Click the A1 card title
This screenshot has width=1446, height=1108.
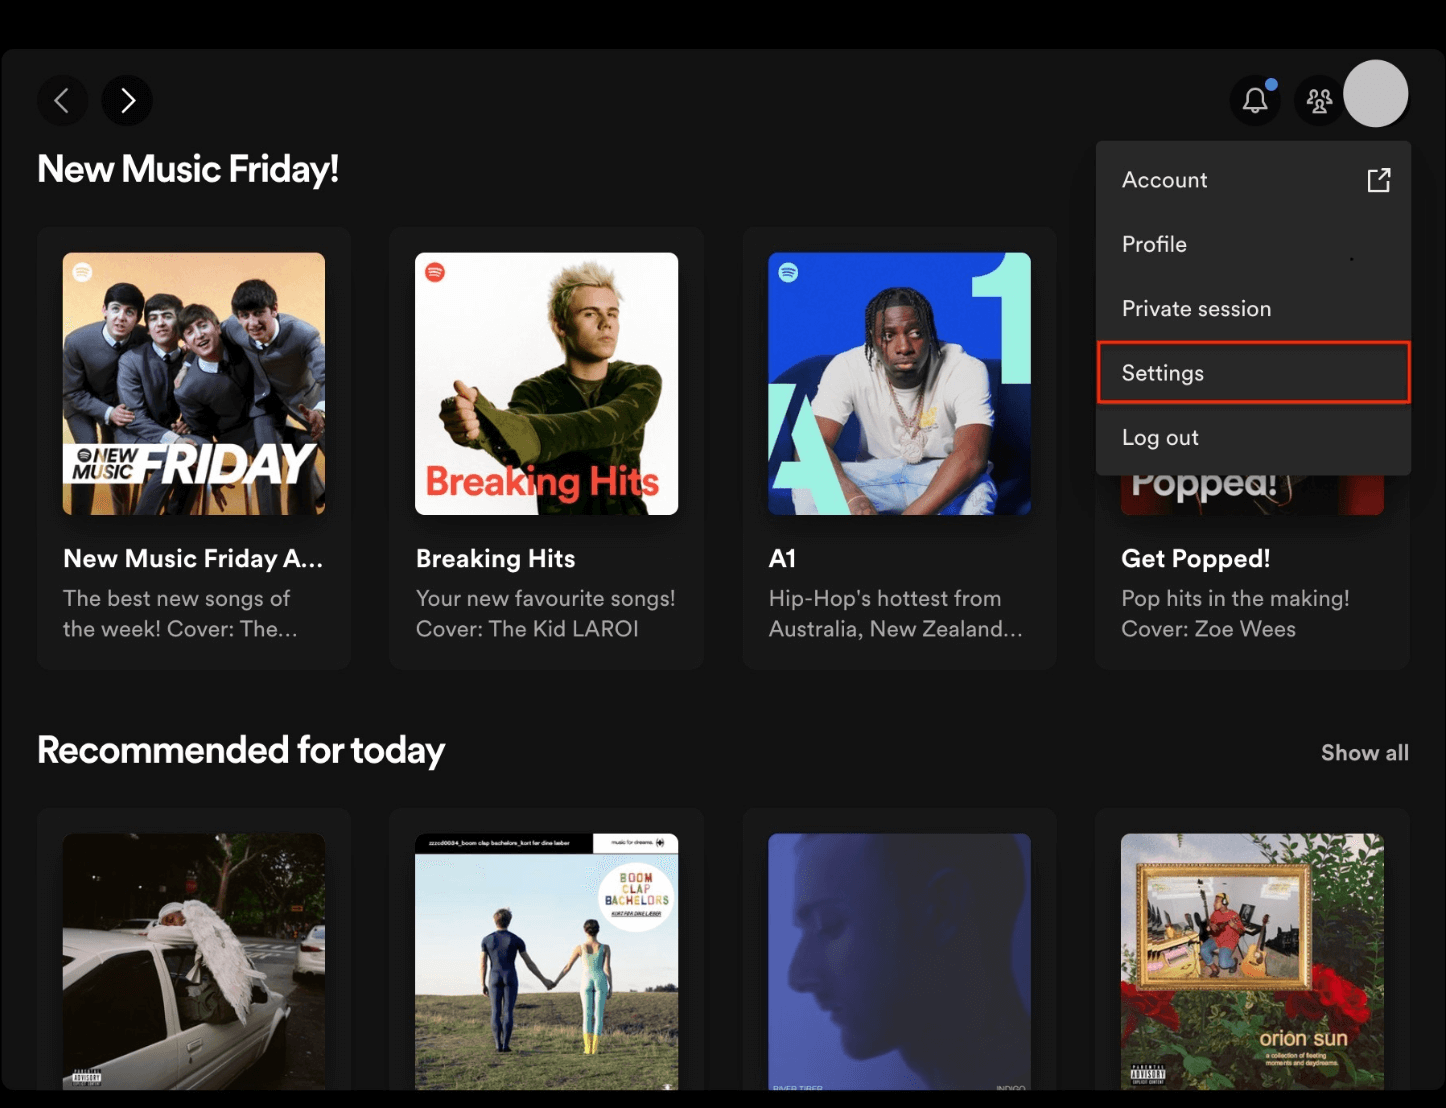pyautogui.click(x=782, y=558)
